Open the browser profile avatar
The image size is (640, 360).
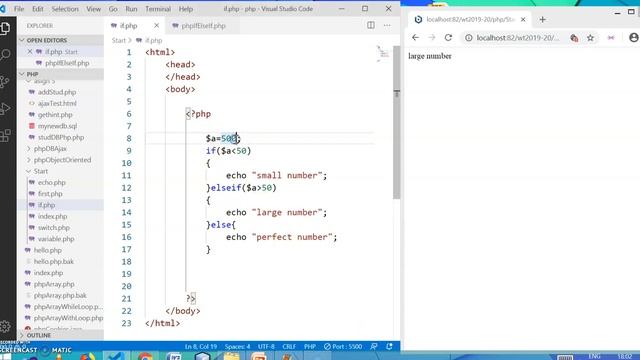coord(633,38)
